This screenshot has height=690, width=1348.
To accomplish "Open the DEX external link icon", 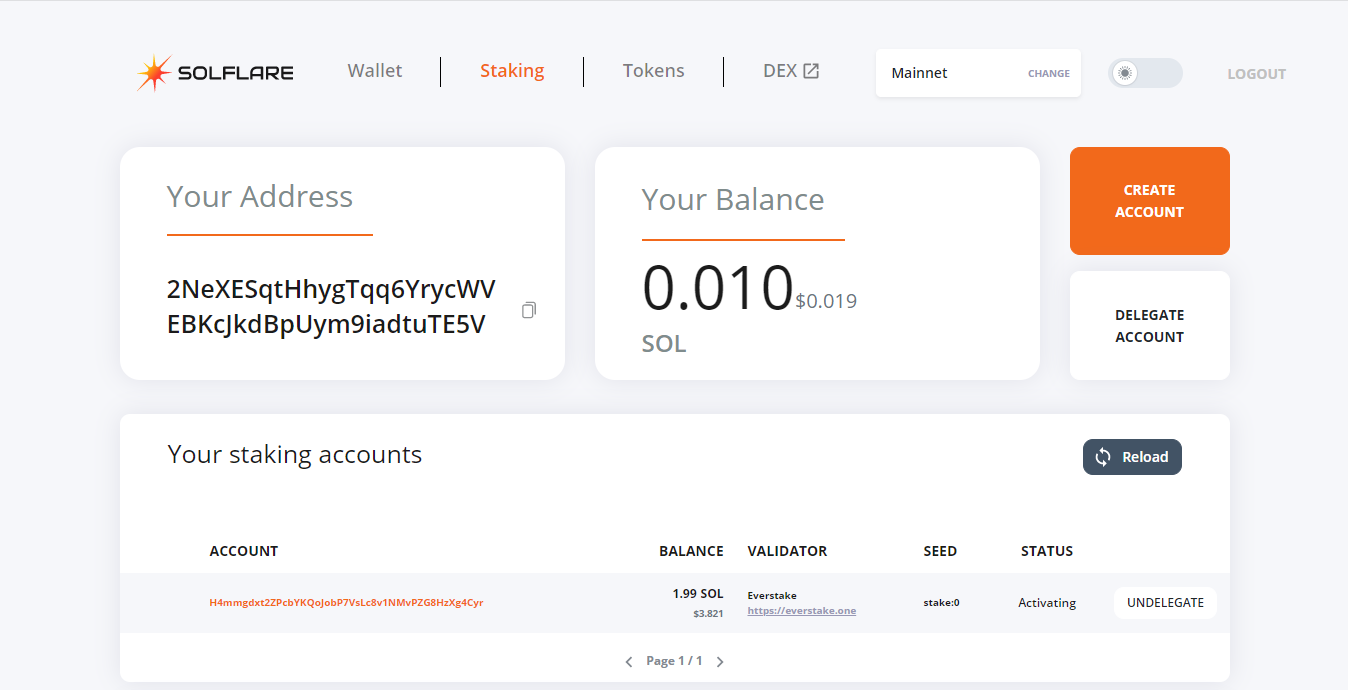I will [811, 71].
